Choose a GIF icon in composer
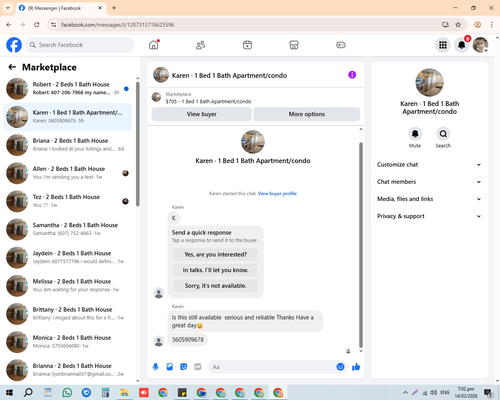Viewport: 500px width, 400px height. pyautogui.click(x=198, y=367)
